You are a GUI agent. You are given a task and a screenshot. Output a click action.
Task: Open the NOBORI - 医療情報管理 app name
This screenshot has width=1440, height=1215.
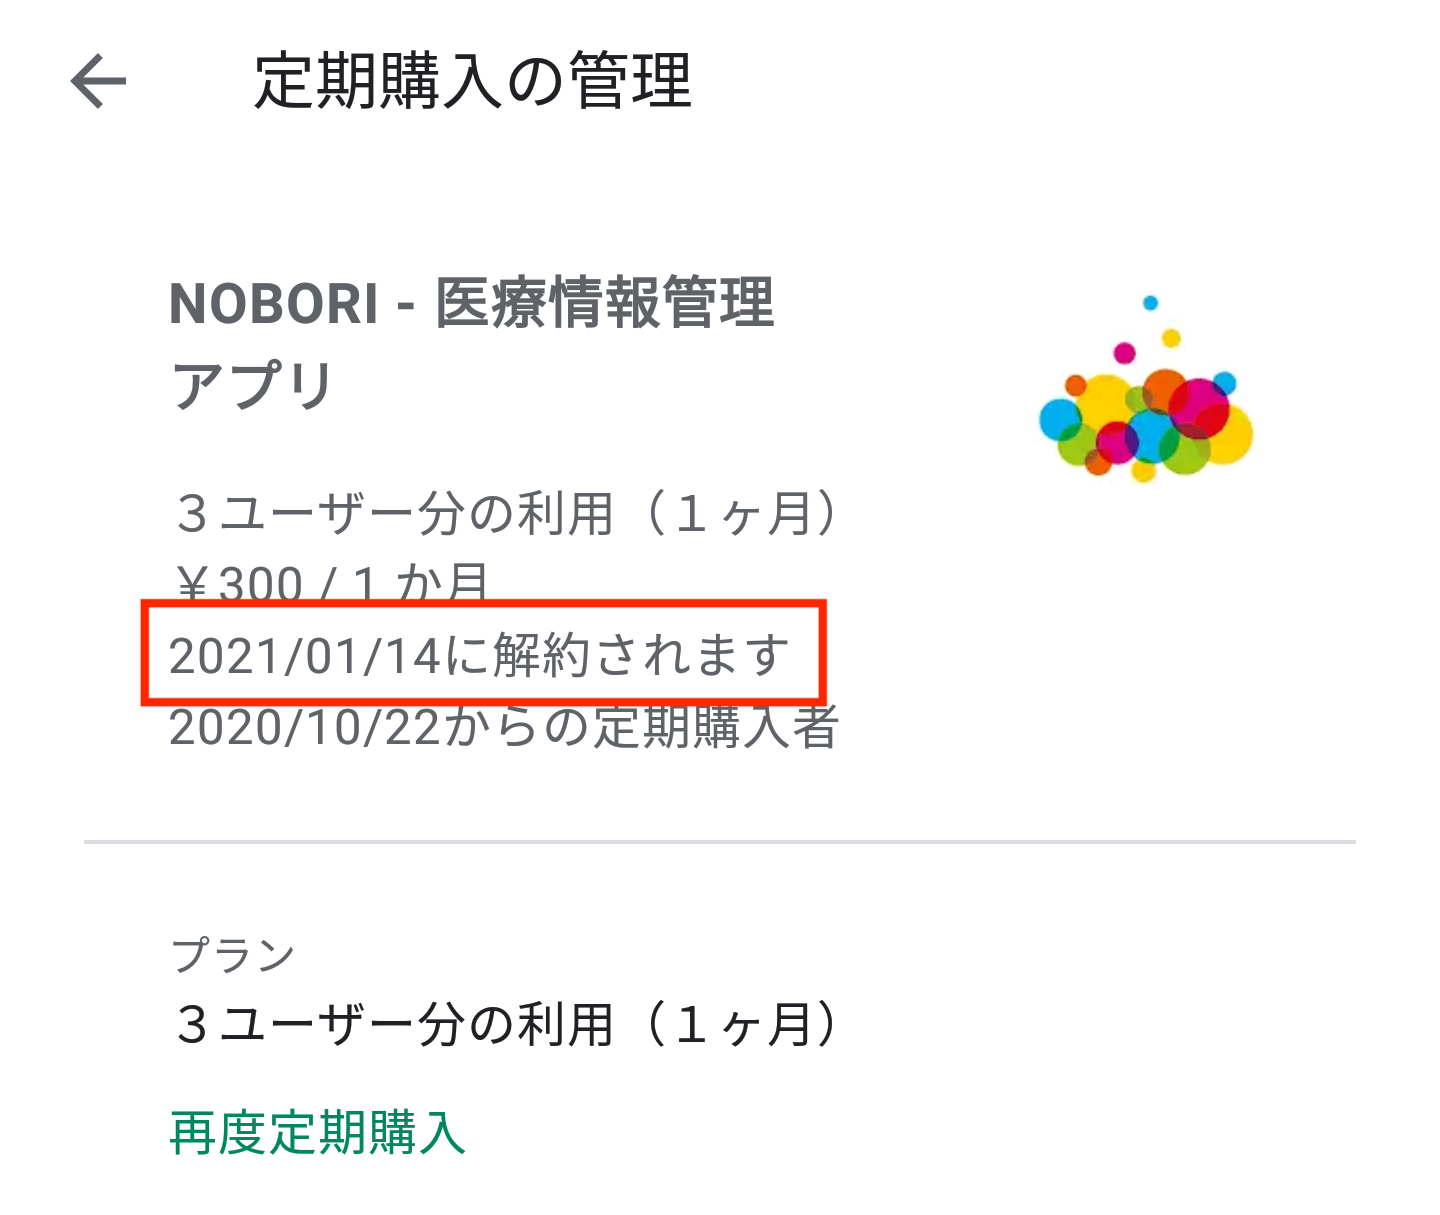(x=472, y=303)
